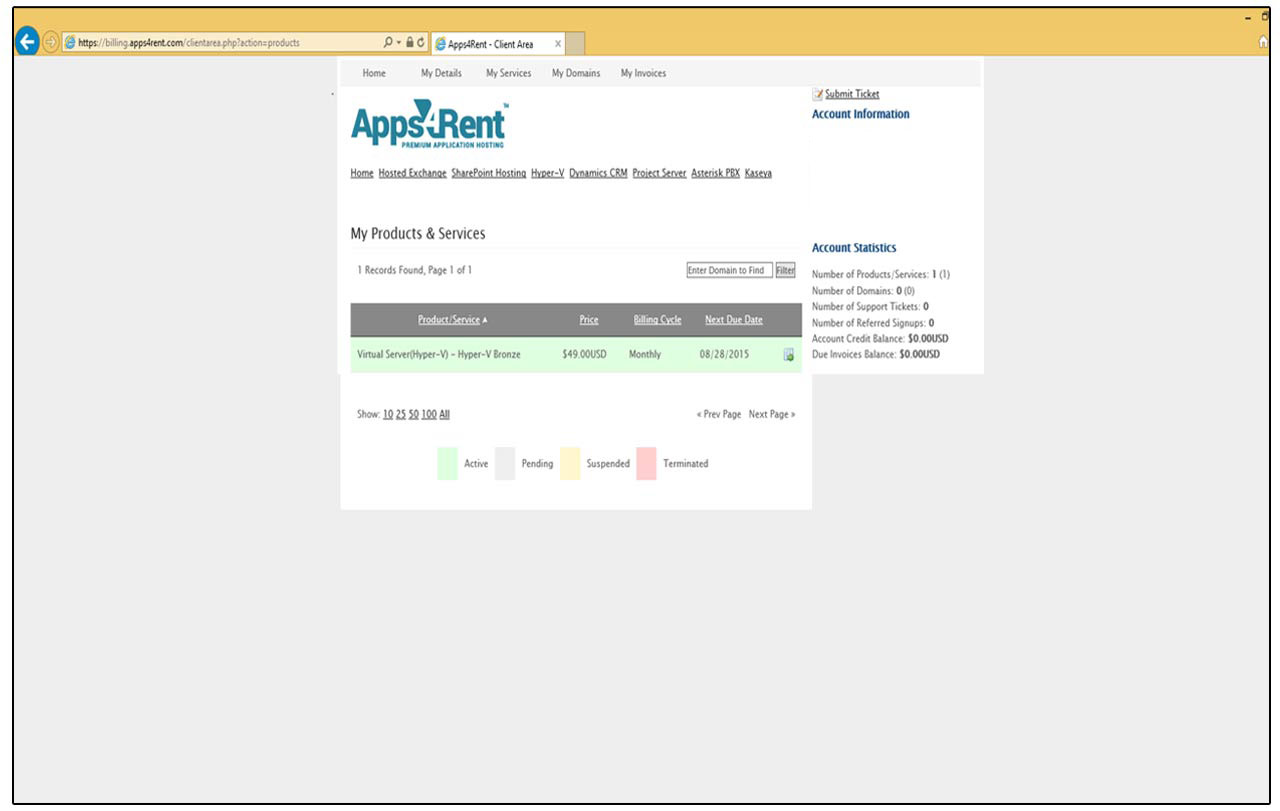Image resolution: width=1280 pixels, height=811 pixels.
Task: Select Virtual Server(Hyper-V) - Hyper-V Bronze row
Action: (x=576, y=354)
